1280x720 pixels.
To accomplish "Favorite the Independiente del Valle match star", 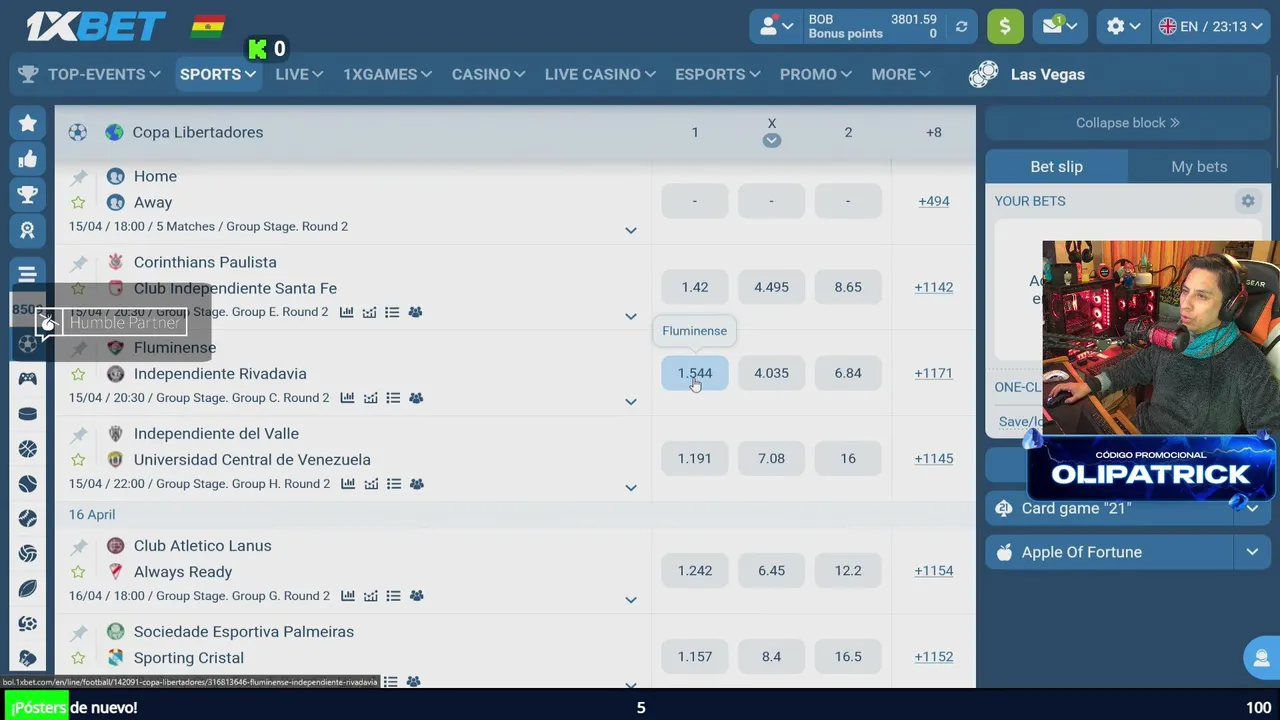I will pos(78,460).
